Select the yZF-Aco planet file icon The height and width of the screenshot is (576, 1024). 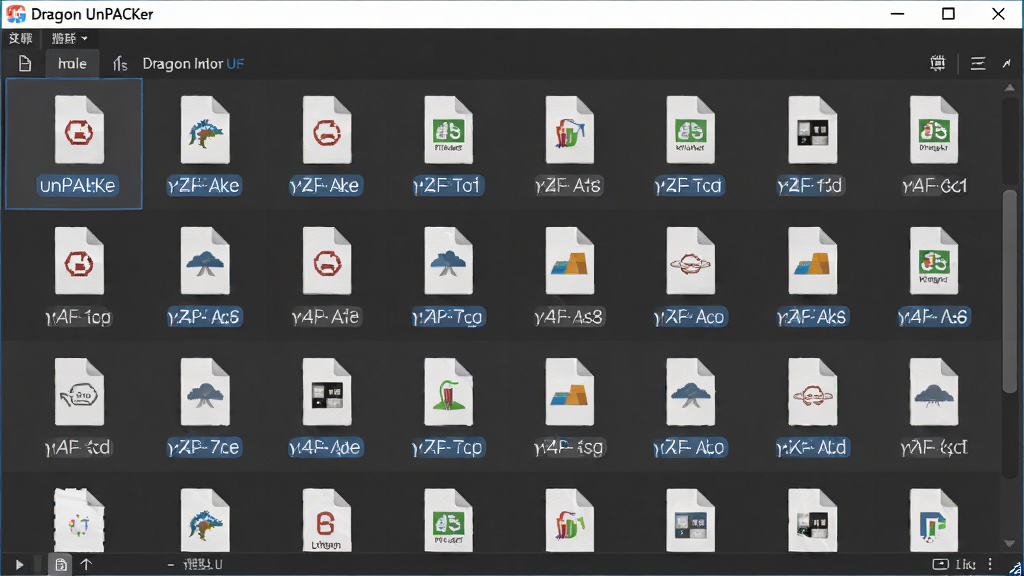[690, 261]
